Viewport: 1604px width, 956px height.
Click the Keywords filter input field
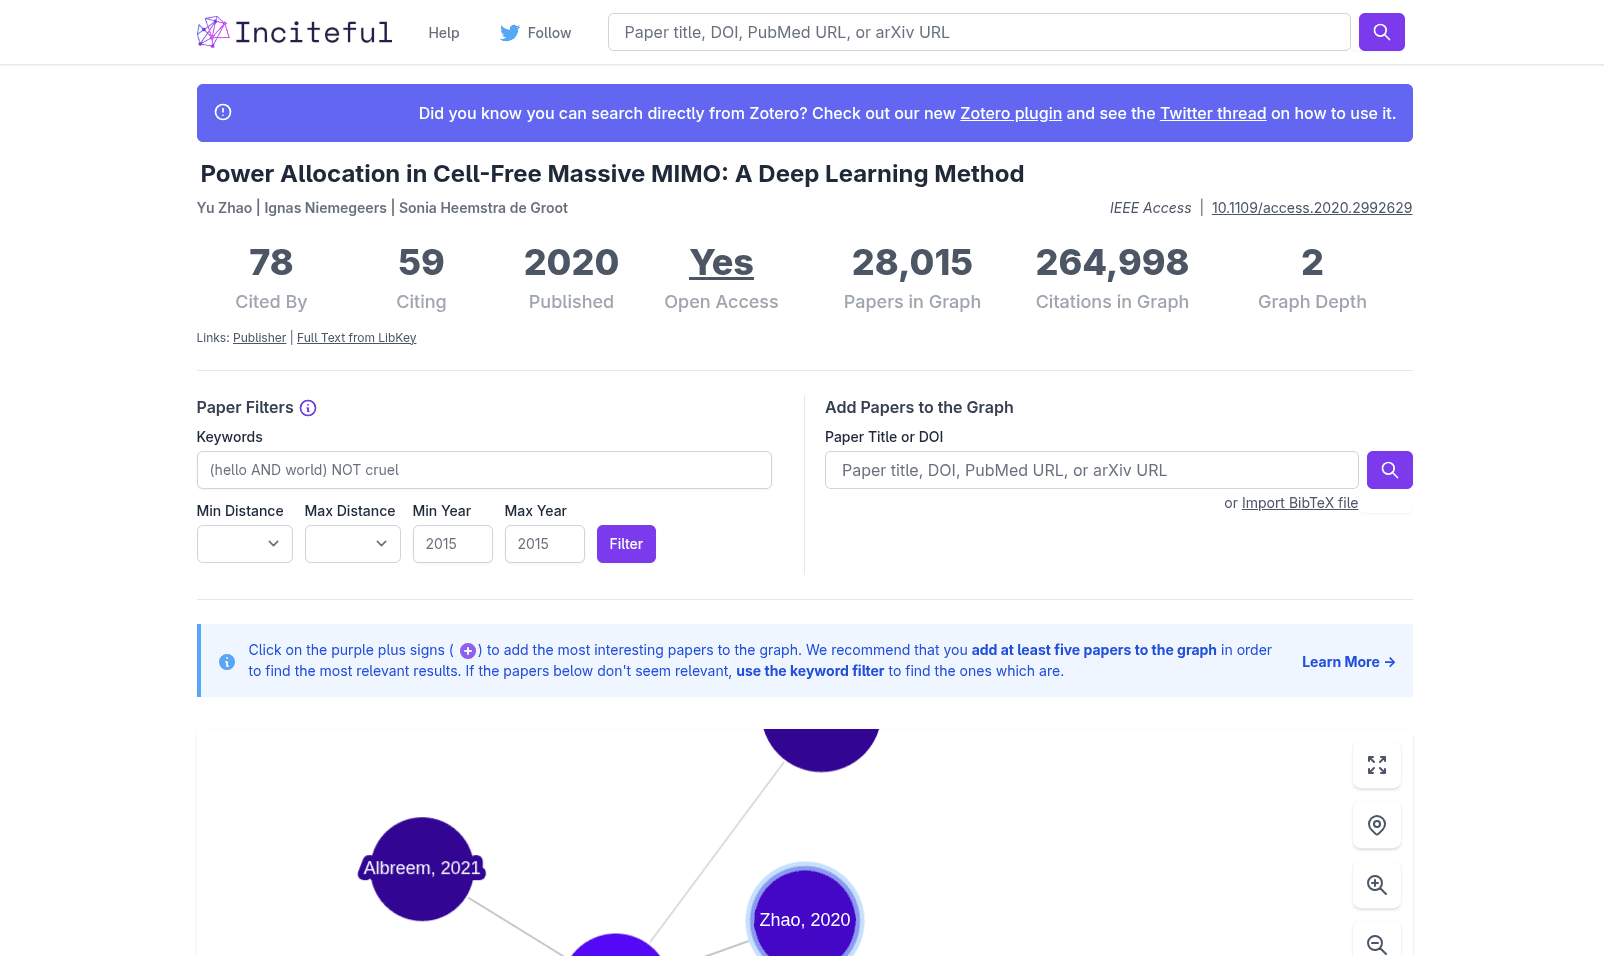point(484,470)
